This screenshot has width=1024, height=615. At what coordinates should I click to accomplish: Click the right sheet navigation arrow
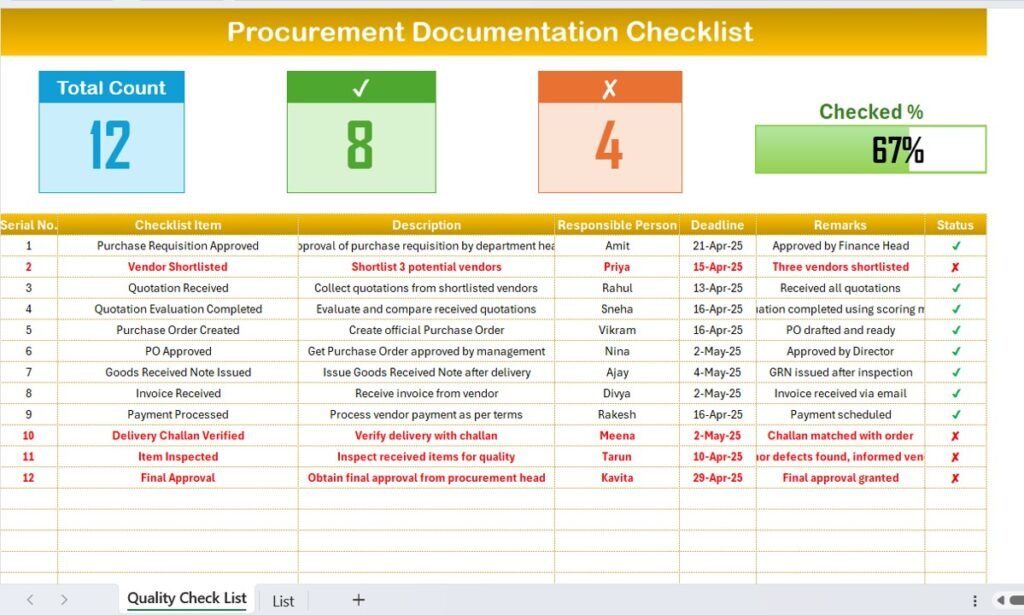click(x=63, y=599)
